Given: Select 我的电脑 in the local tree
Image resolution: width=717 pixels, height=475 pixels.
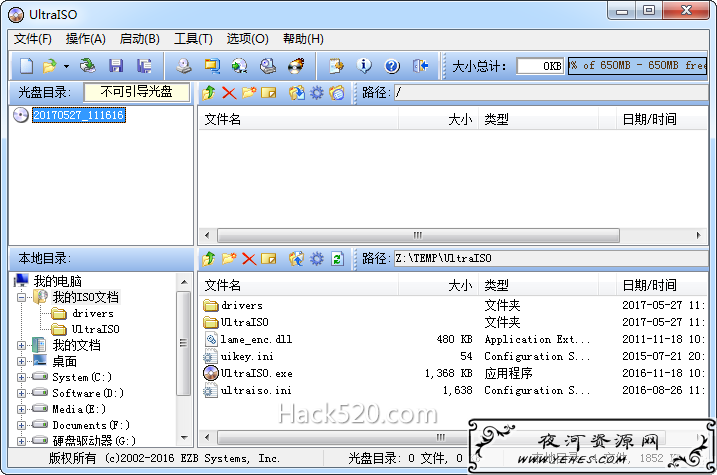Looking at the screenshot, I should coord(58,281).
